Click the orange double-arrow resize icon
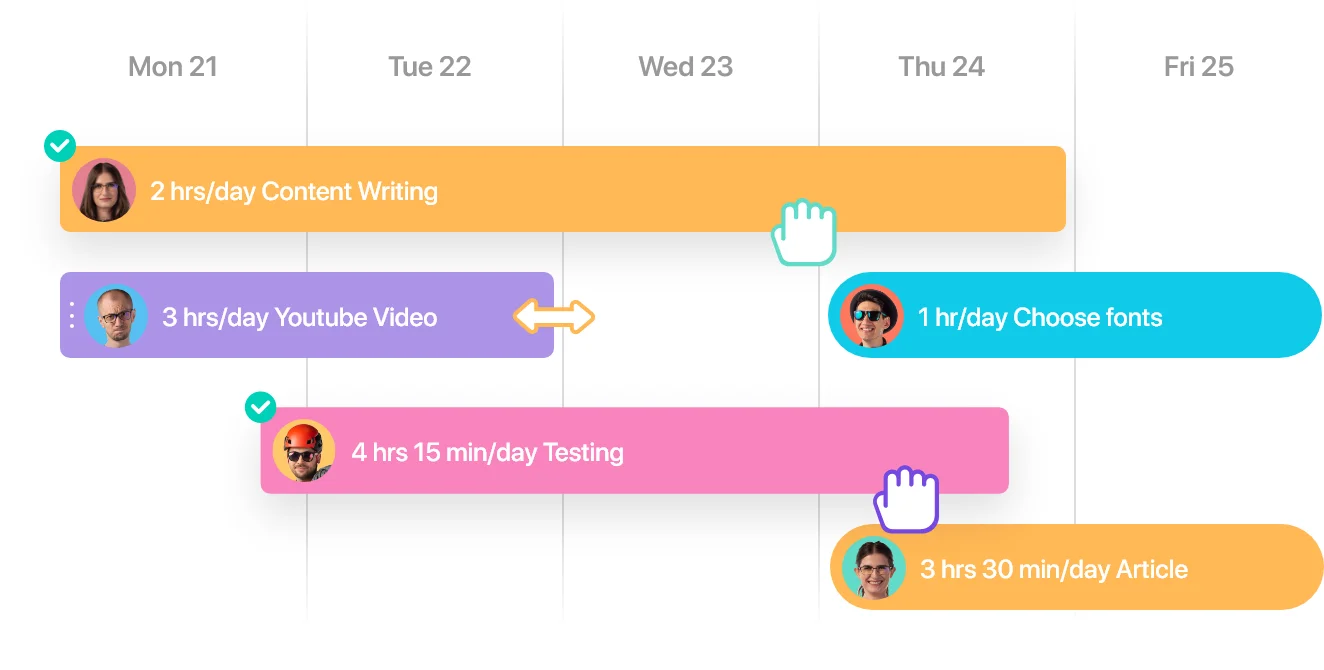Image resolution: width=1324 pixels, height=670 pixels. (554, 318)
